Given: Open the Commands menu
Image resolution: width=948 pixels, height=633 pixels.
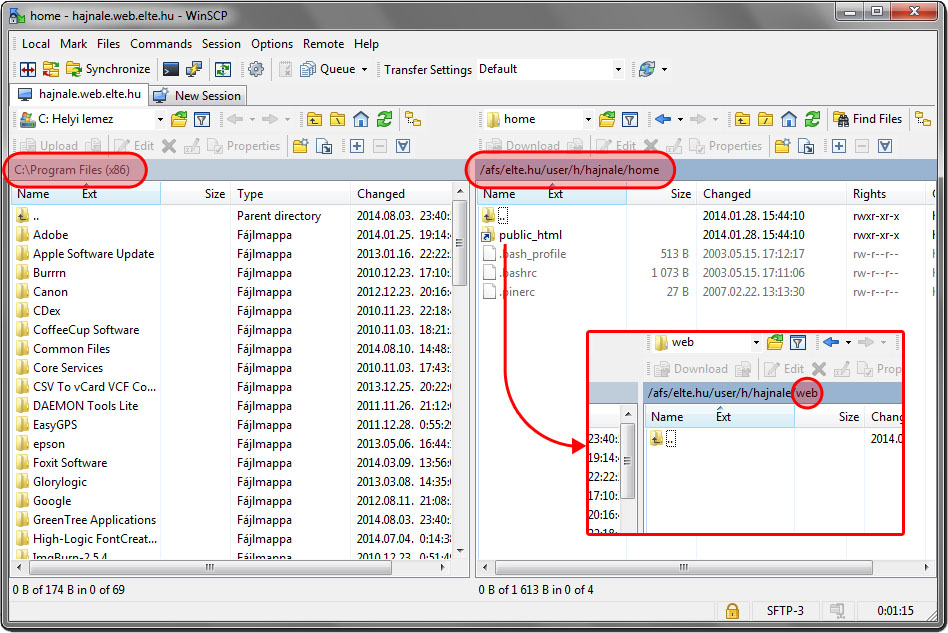Looking at the screenshot, I should click(161, 44).
